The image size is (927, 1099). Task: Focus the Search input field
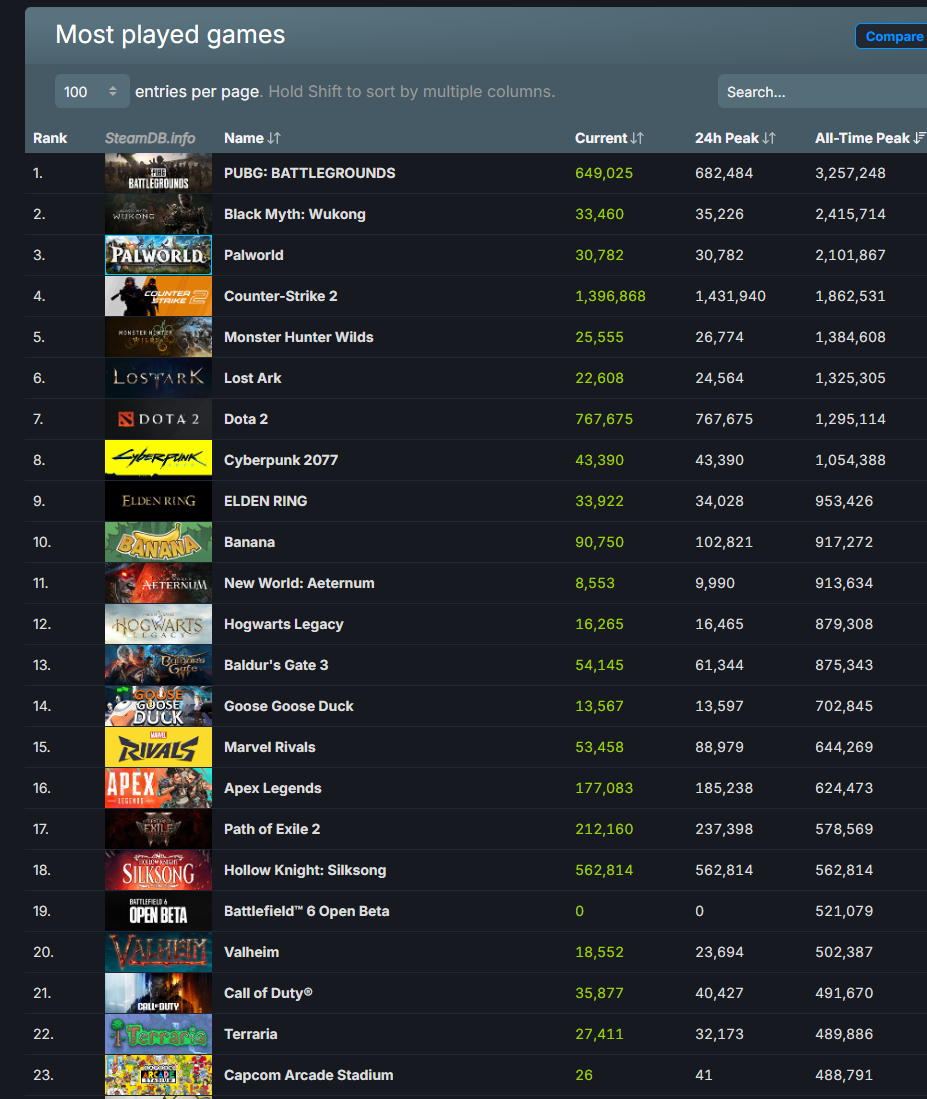click(823, 92)
